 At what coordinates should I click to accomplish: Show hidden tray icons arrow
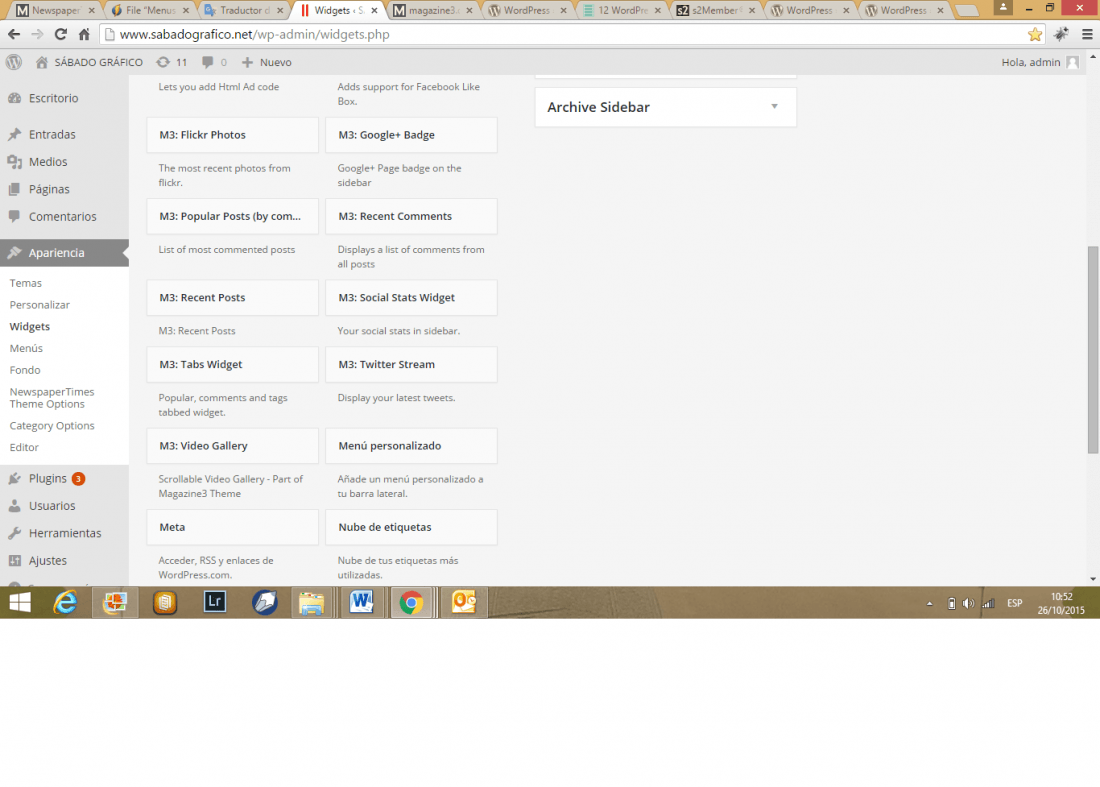pyautogui.click(x=930, y=603)
